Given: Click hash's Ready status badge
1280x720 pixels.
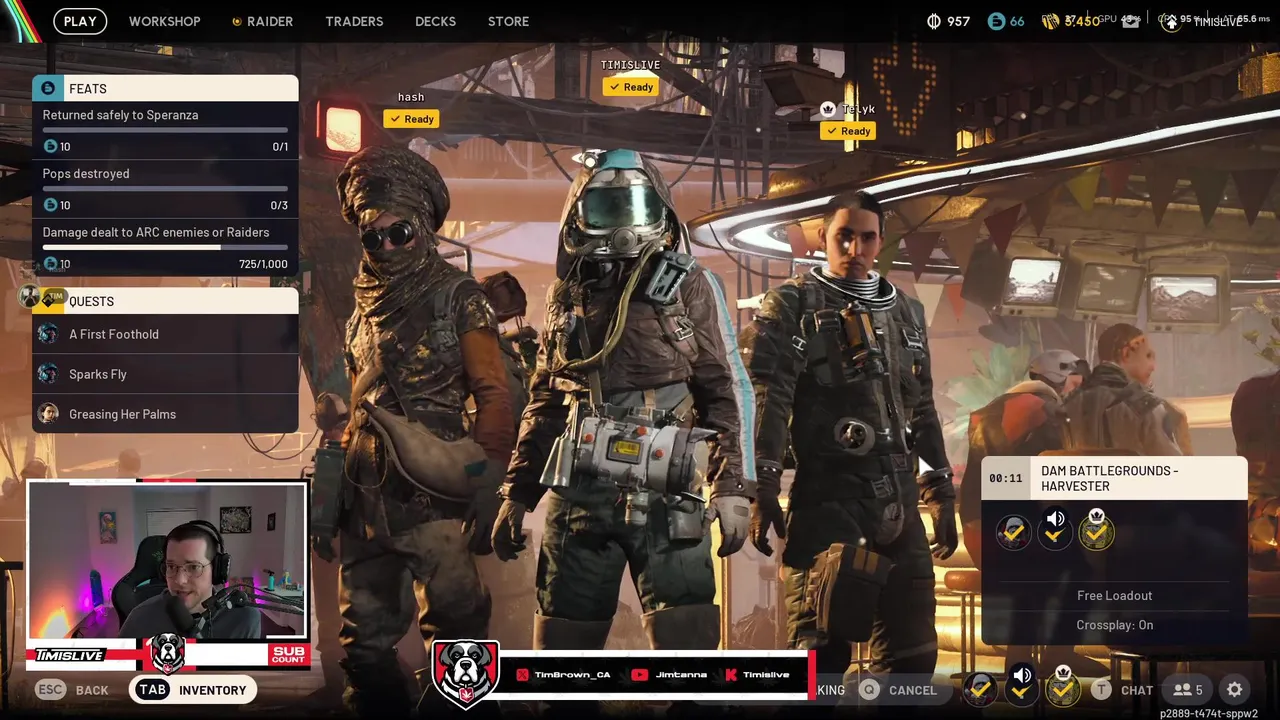Looking at the screenshot, I should [411, 119].
